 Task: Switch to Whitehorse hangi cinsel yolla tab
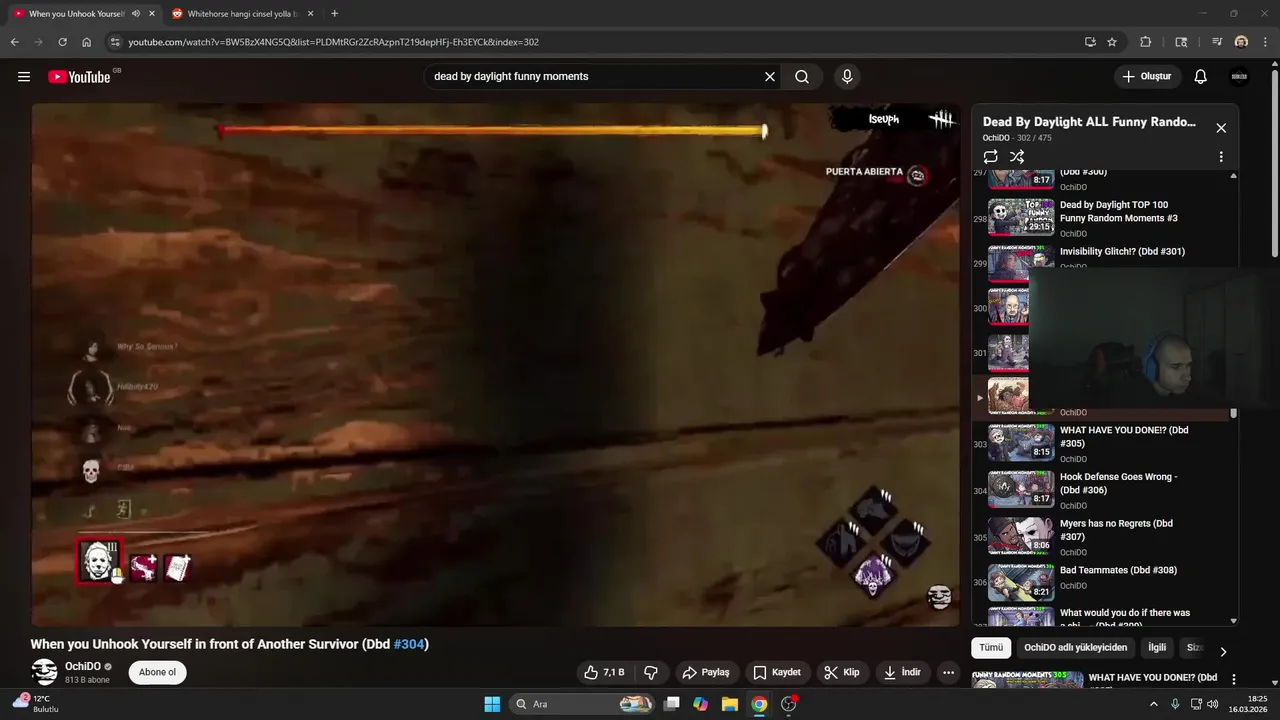click(x=241, y=14)
